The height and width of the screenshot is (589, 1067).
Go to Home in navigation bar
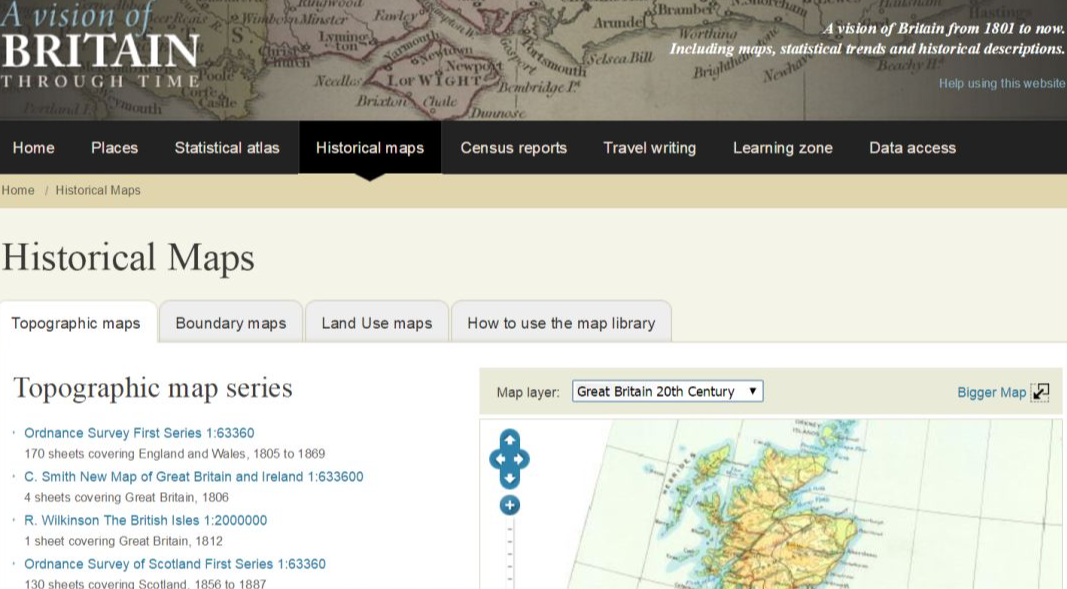(x=33, y=148)
